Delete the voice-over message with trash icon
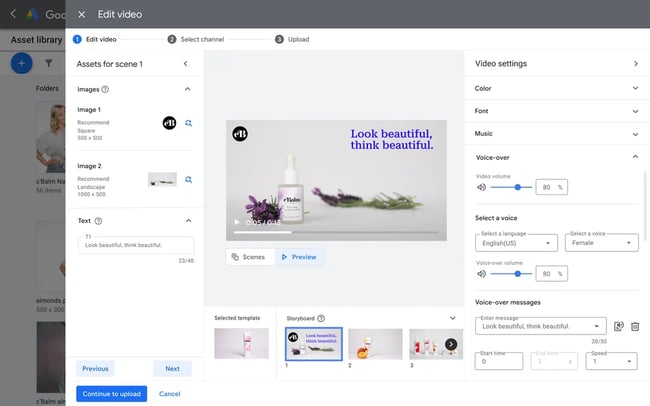The image size is (650, 406). coord(635,326)
